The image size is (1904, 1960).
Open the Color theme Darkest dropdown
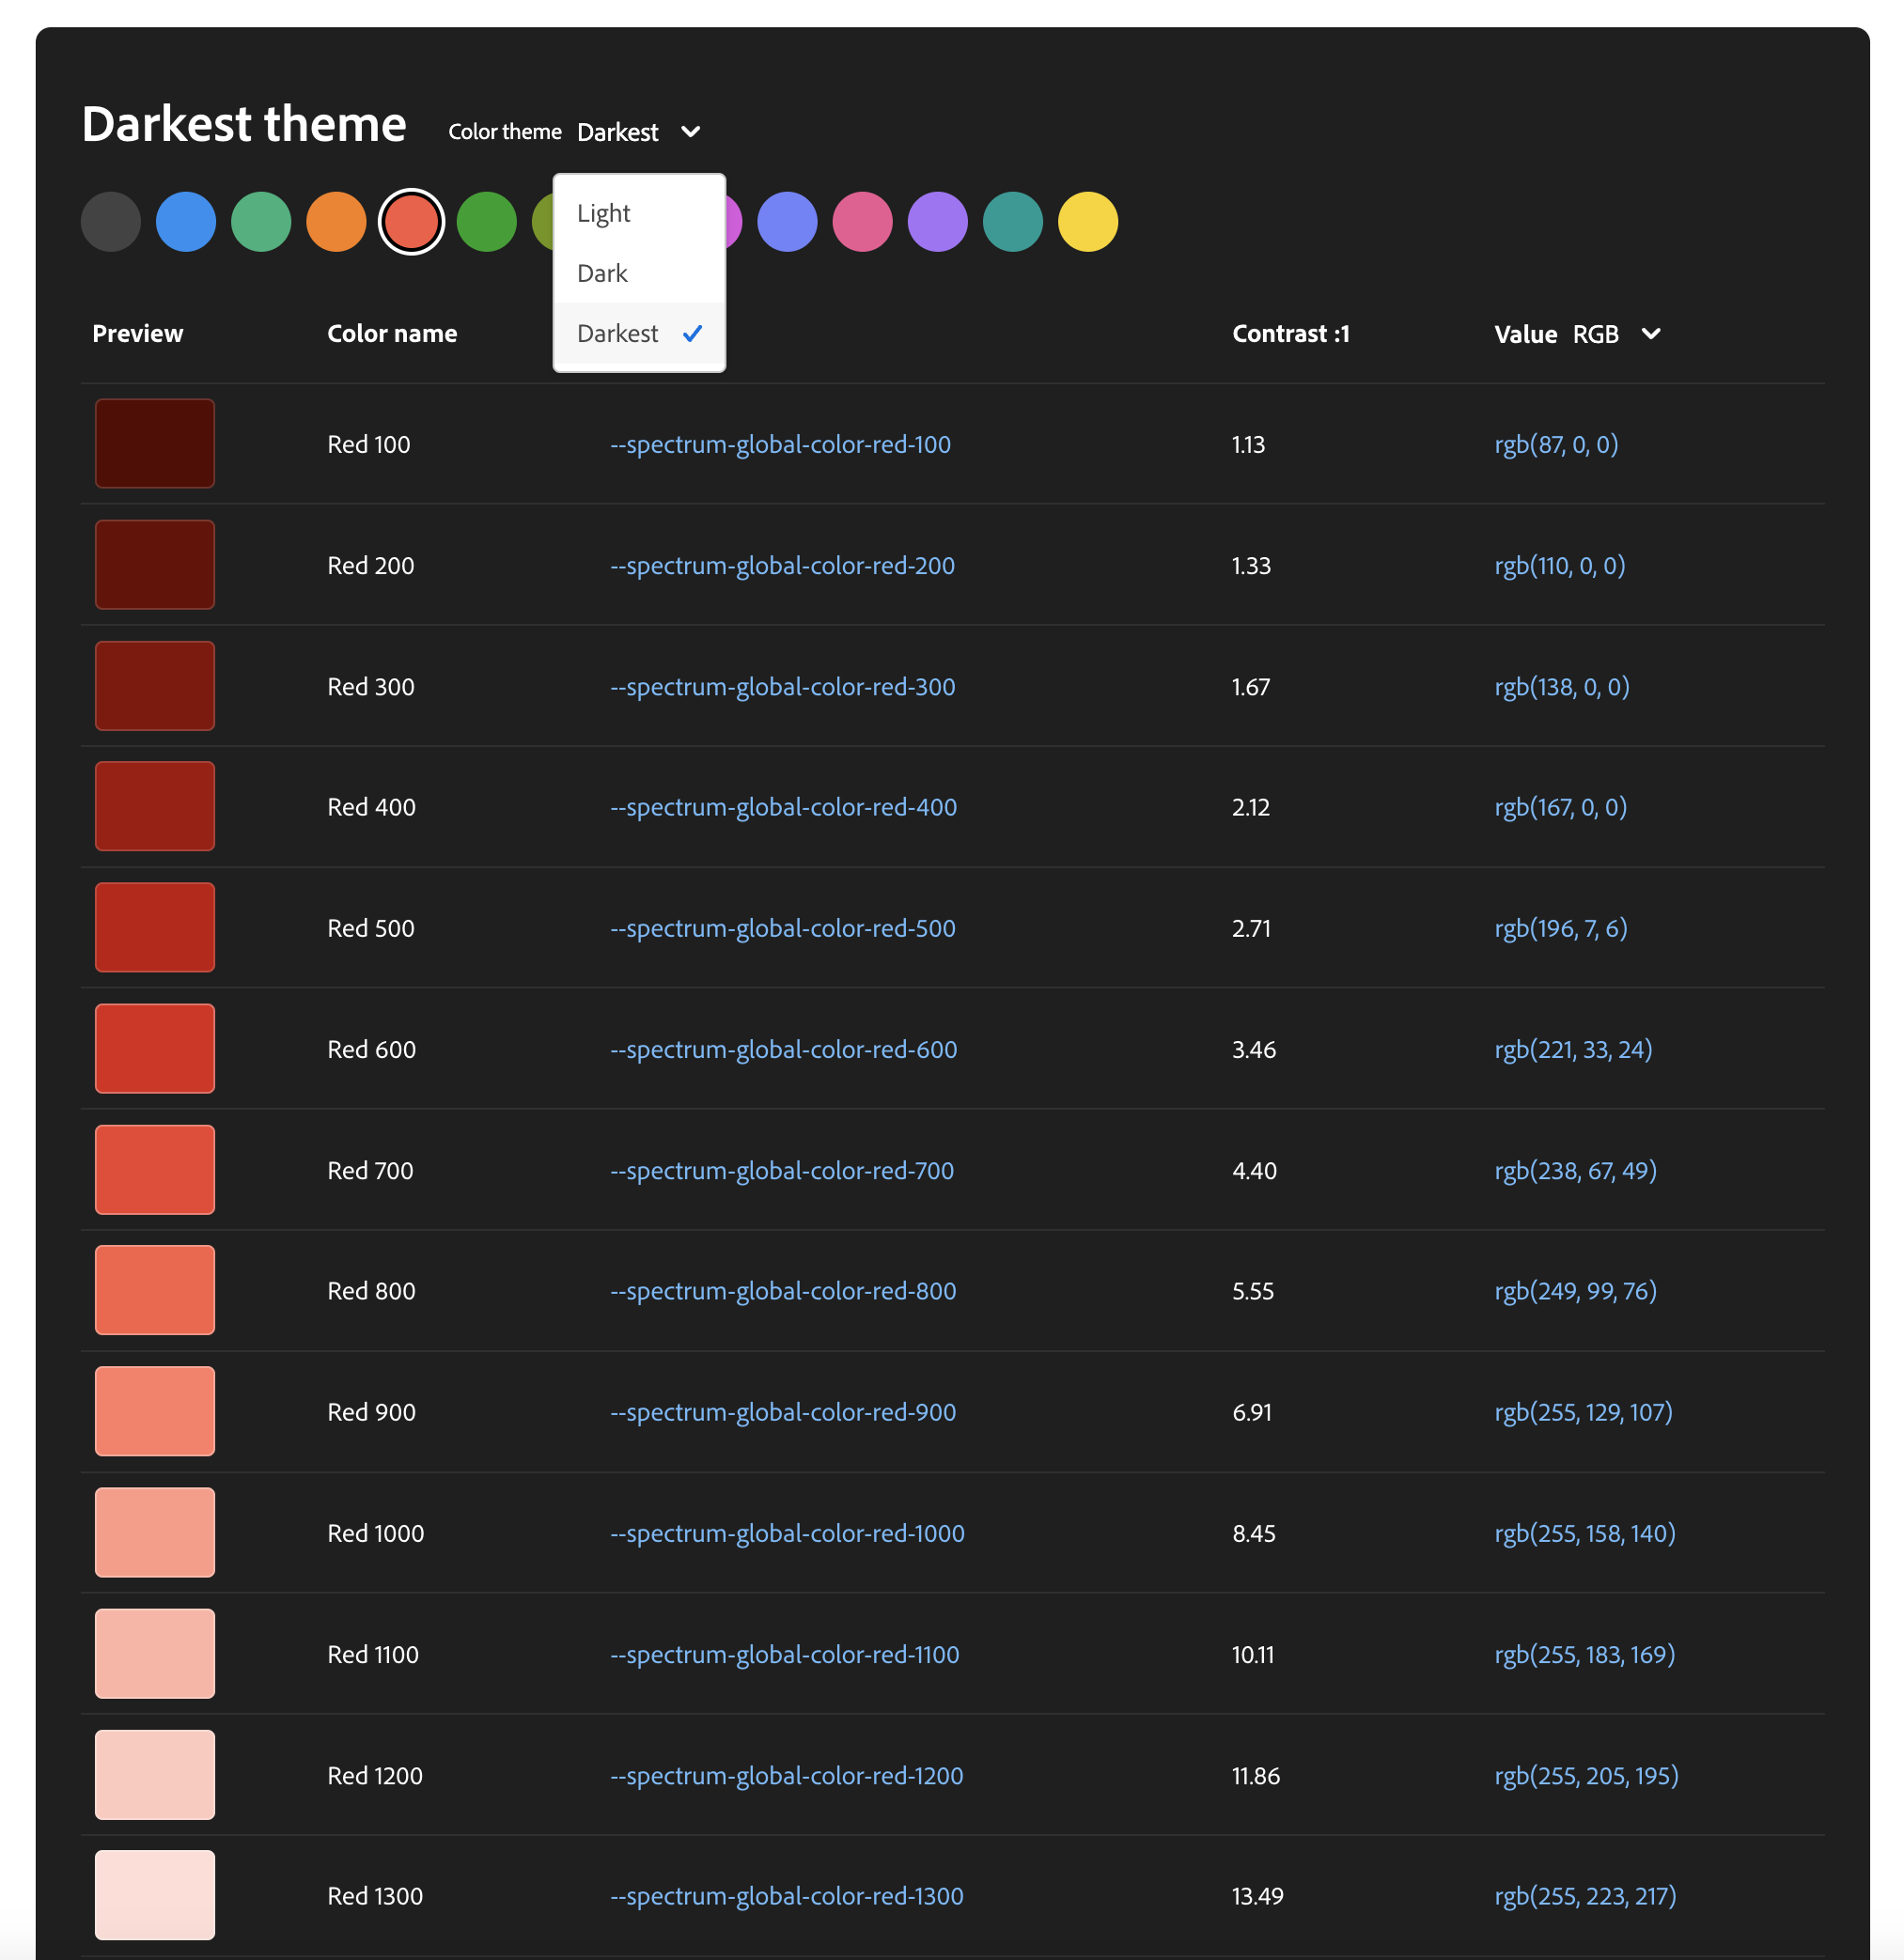click(x=639, y=132)
